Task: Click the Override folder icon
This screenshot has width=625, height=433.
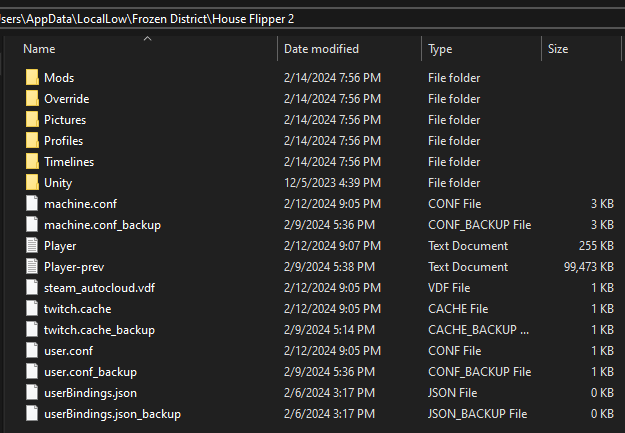Action: [x=32, y=99]
